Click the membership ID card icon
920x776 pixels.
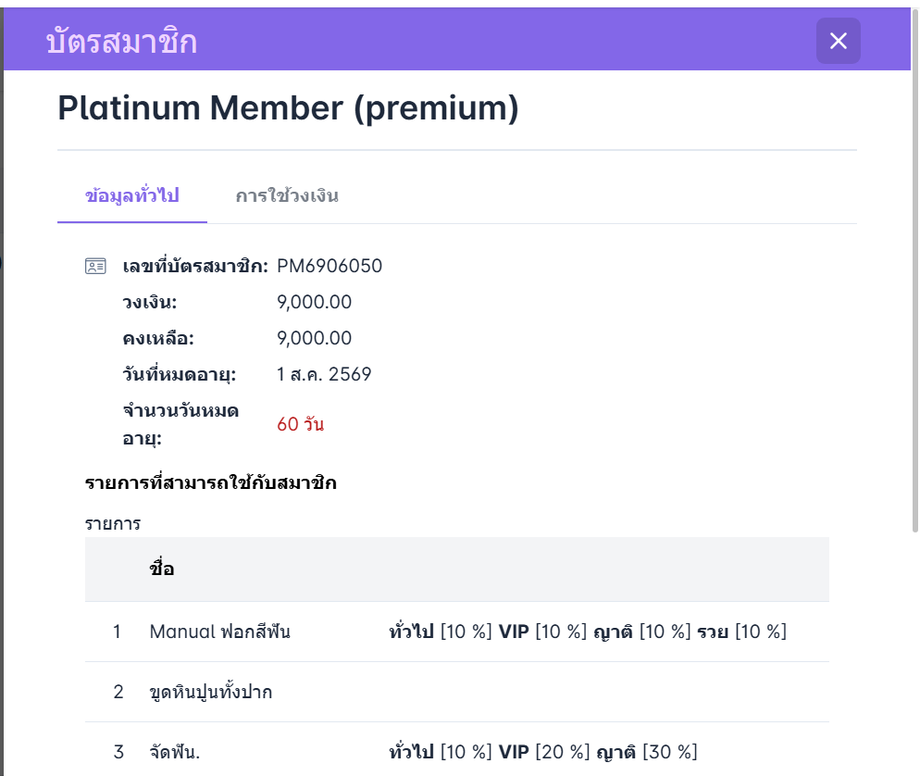[96, 266]
